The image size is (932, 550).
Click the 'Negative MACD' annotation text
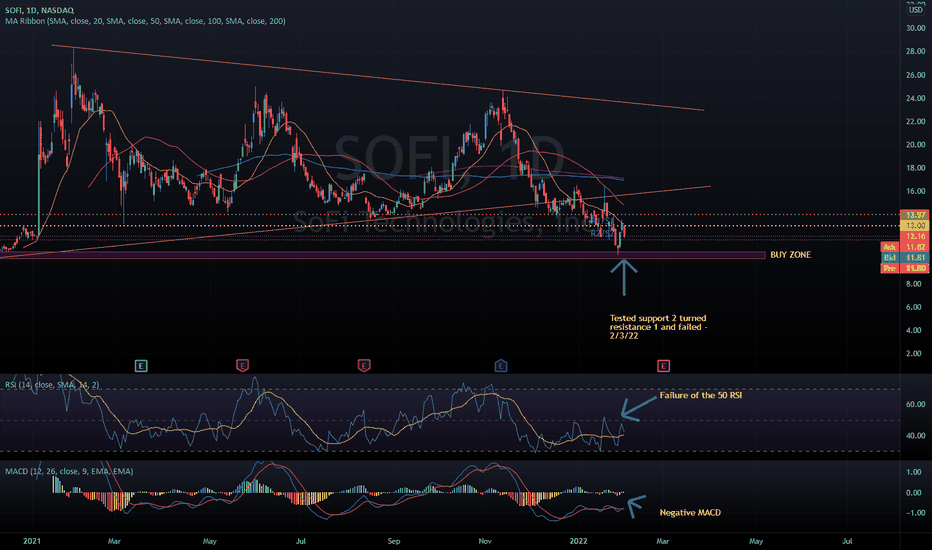click(690, 513)
